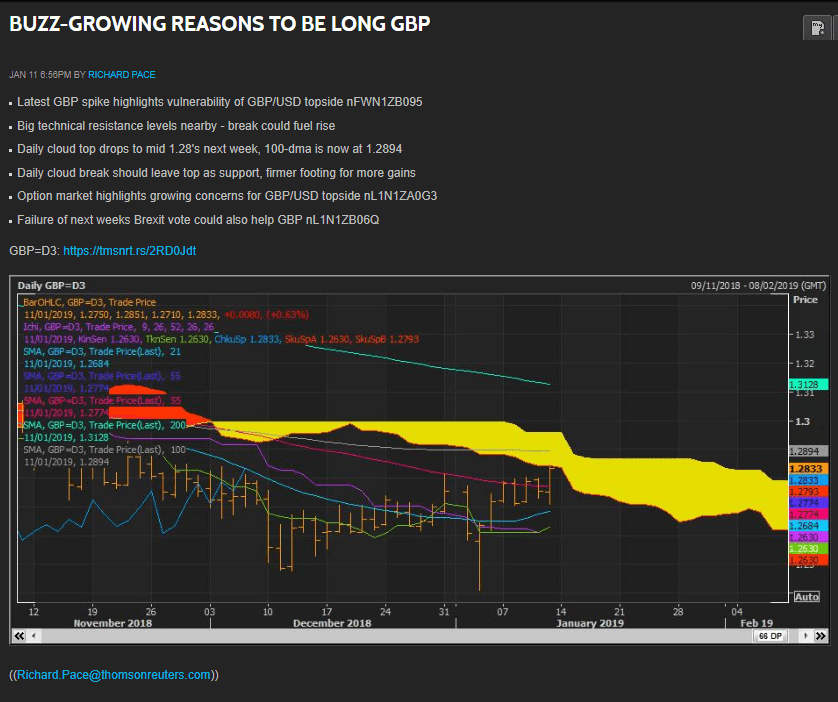The image size is (838, 702).
Task: Click legend 'Ichi, GBP=D3, Trade Price, 9, 26, 52'
Action: point(119,327)
